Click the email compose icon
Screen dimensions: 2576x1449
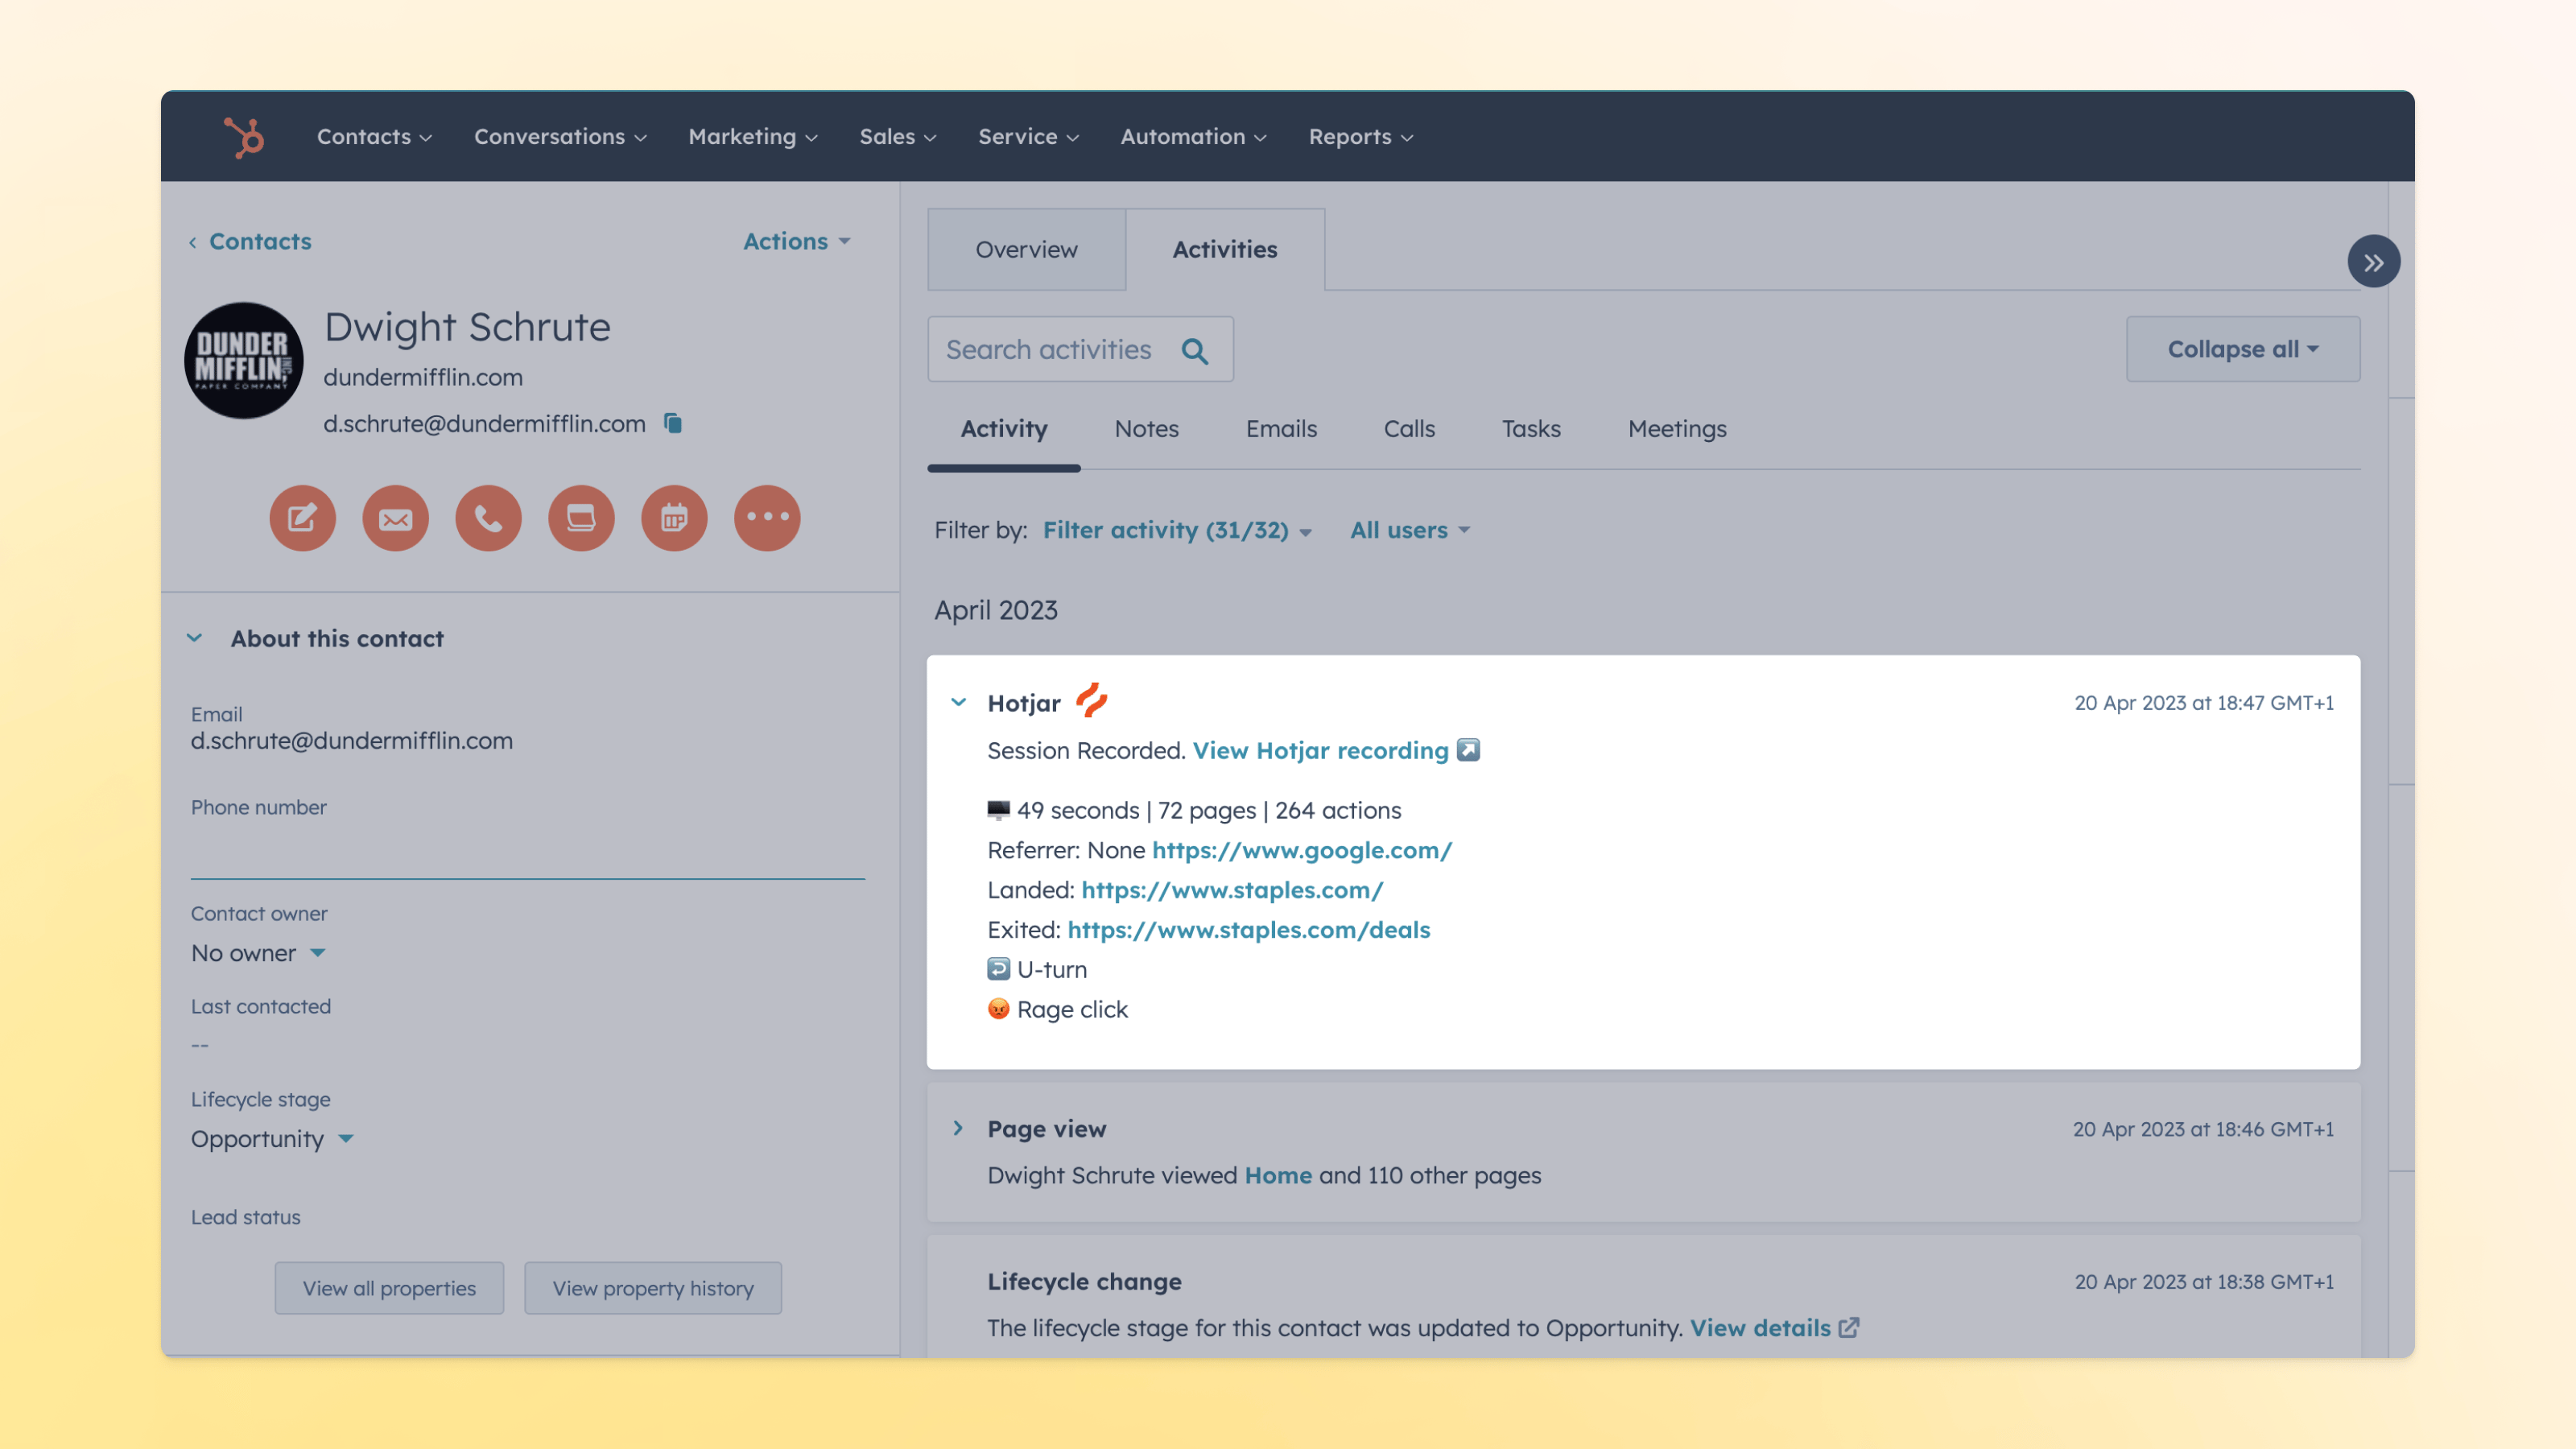[394, 517]
